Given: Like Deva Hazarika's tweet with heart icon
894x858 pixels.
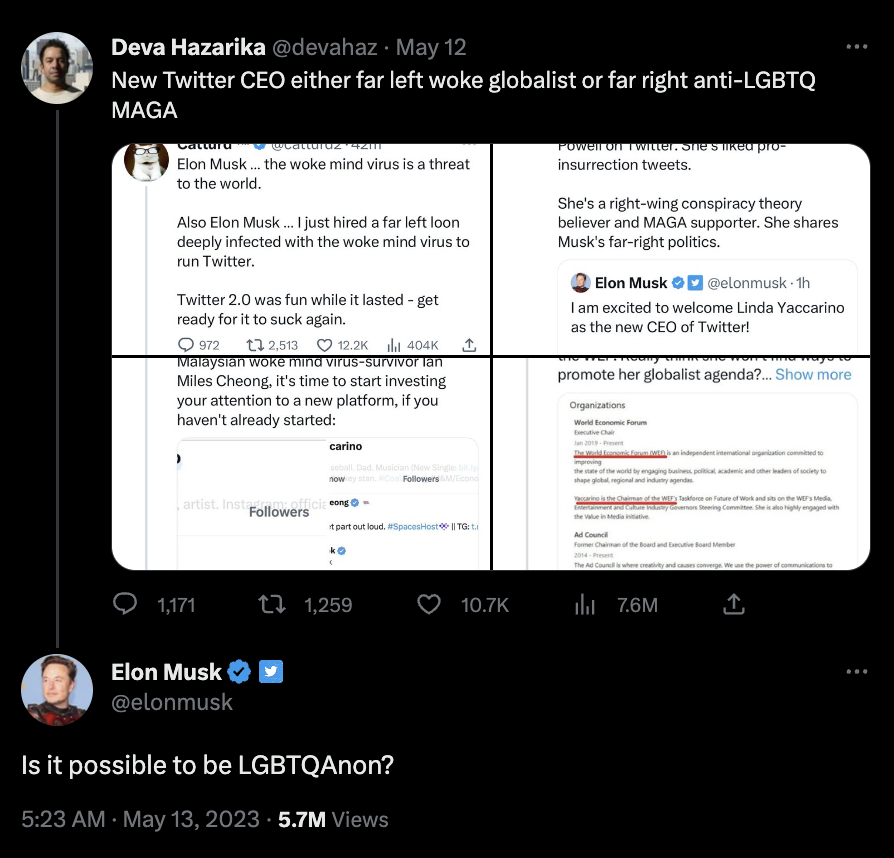Looking at the screenshot, I should click(429, 604).
